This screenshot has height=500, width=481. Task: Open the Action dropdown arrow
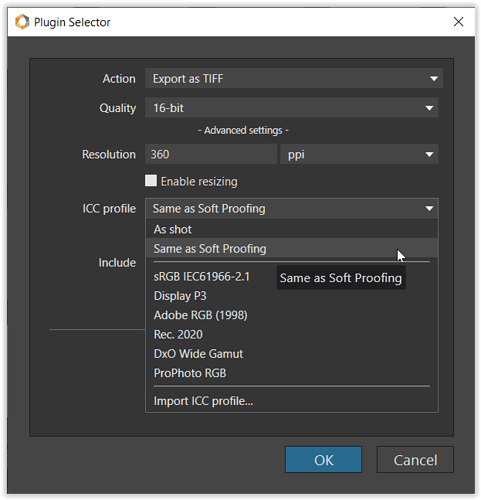coord(434,79)
